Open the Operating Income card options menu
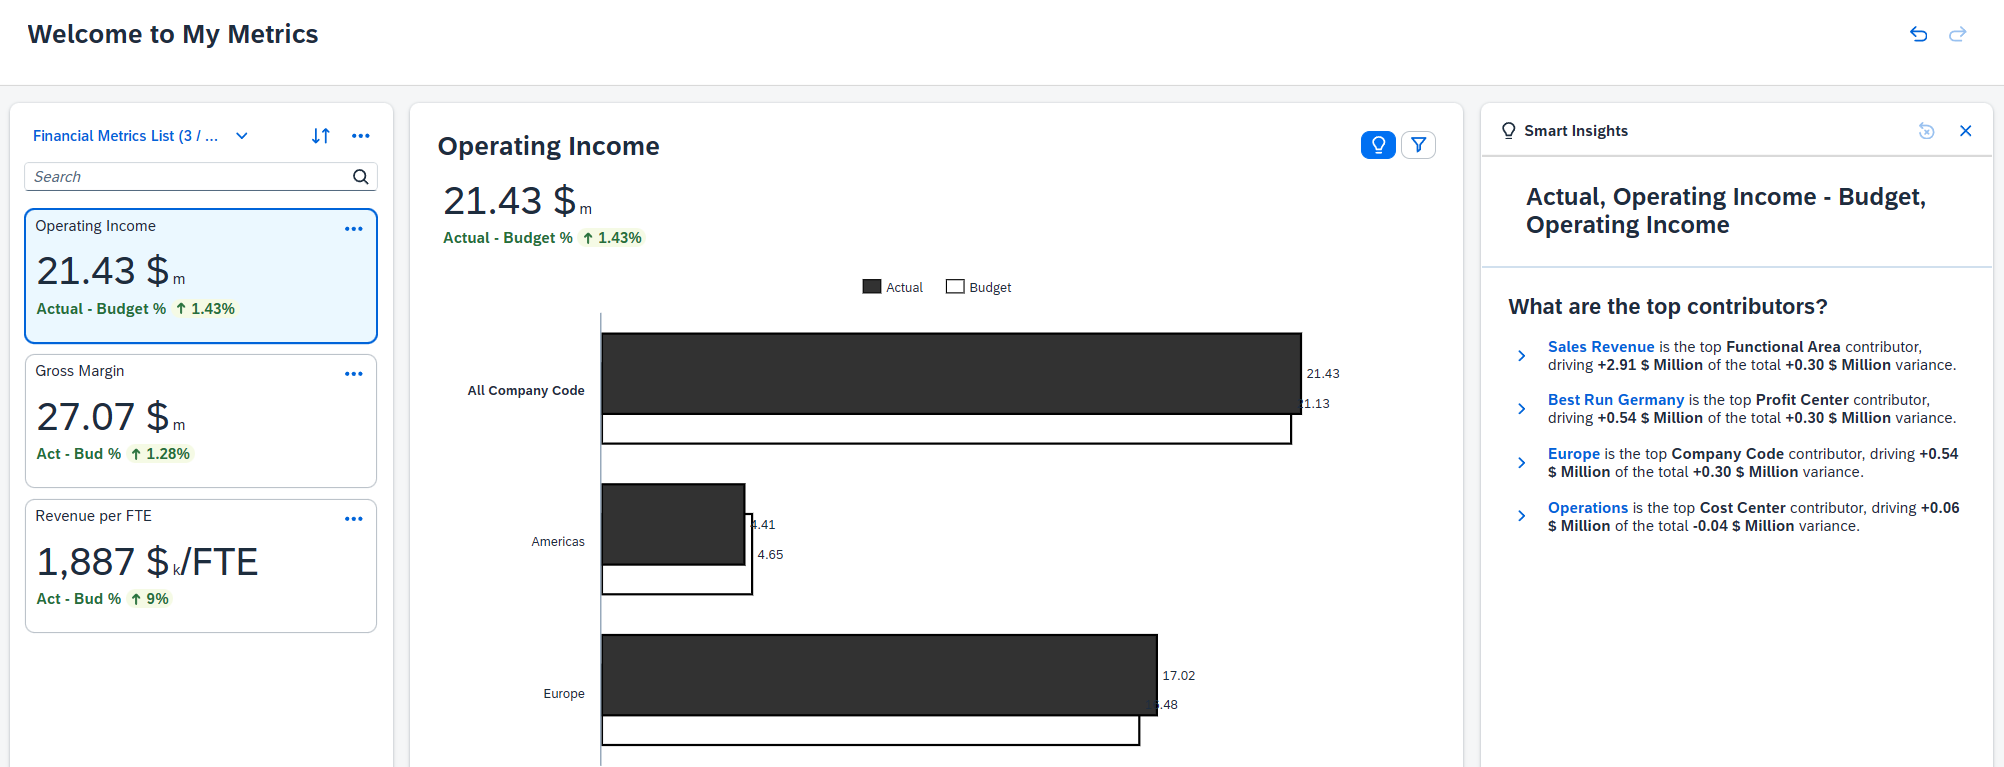The height and width of the screenshot is (767, 2004). 354,229
